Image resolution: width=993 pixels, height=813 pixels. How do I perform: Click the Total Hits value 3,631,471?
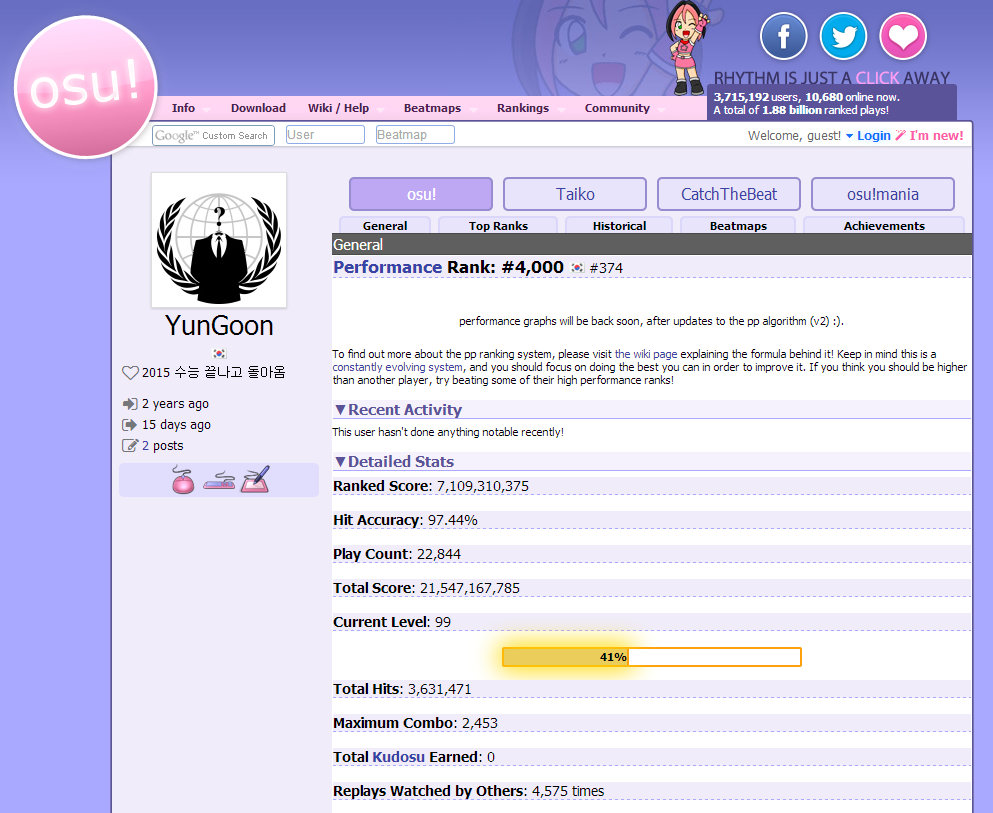(440, 690)
